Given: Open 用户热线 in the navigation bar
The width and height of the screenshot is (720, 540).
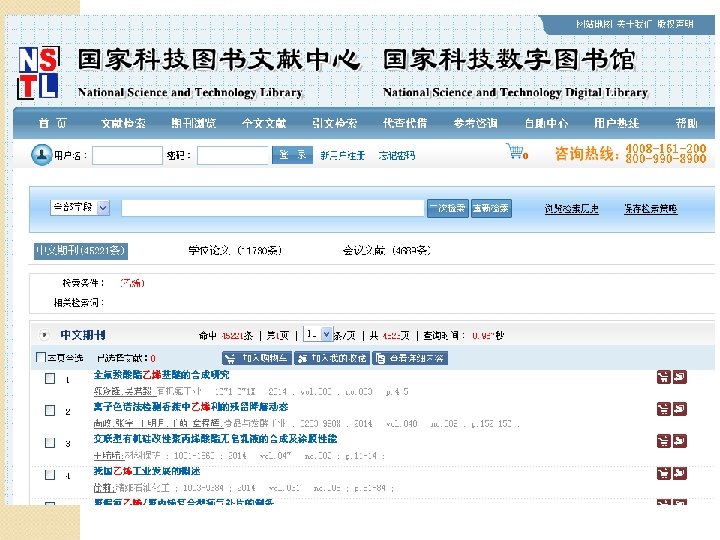Looking at the screenshot, I should click(617, 123).
